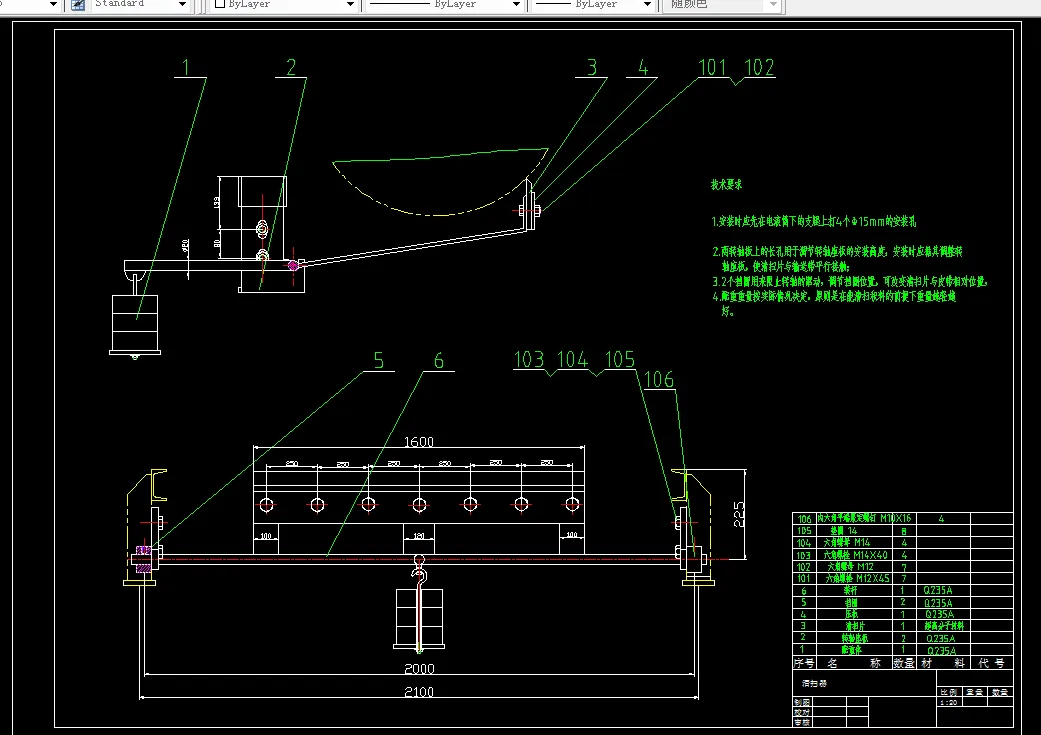
Task: Click the "序号" column header in the parts list
Action: (x=805, y=663)
